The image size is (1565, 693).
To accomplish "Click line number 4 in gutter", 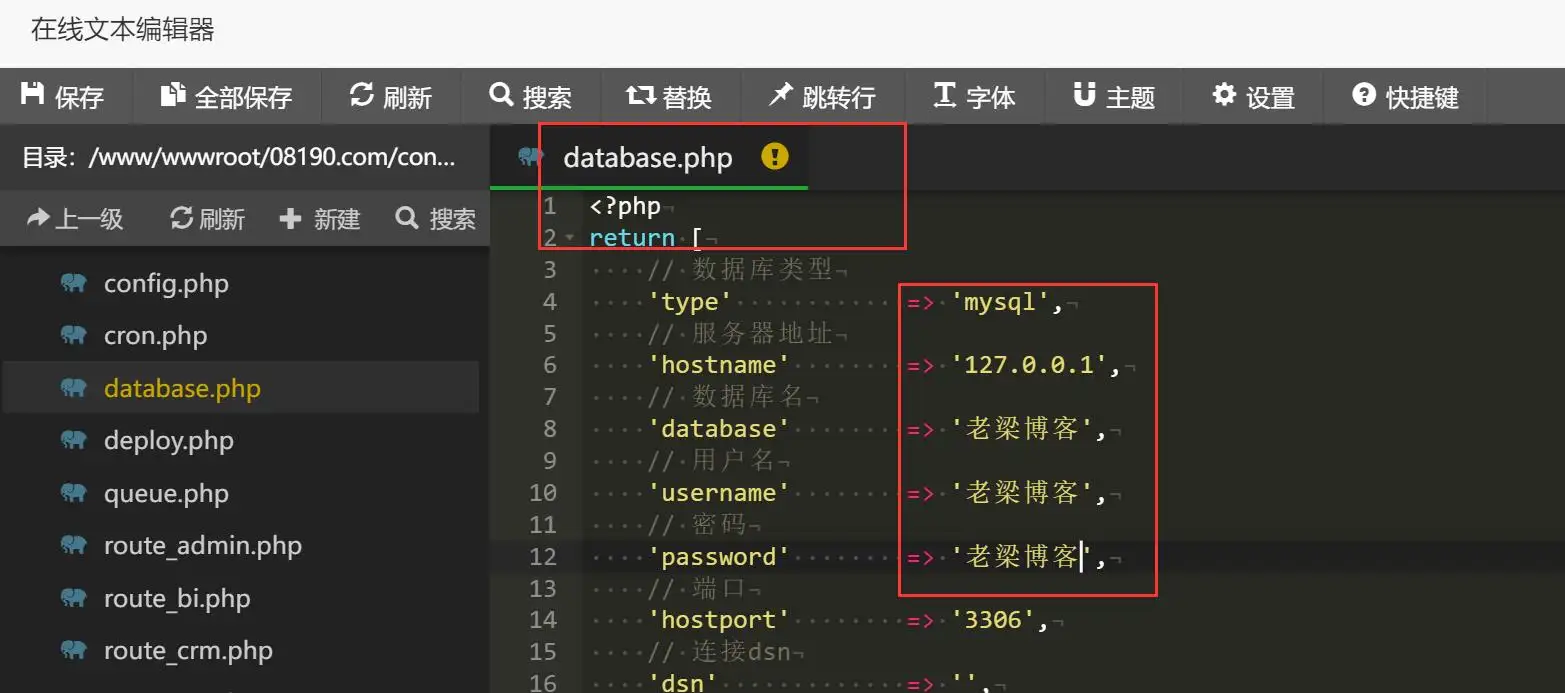I will 549,302.
